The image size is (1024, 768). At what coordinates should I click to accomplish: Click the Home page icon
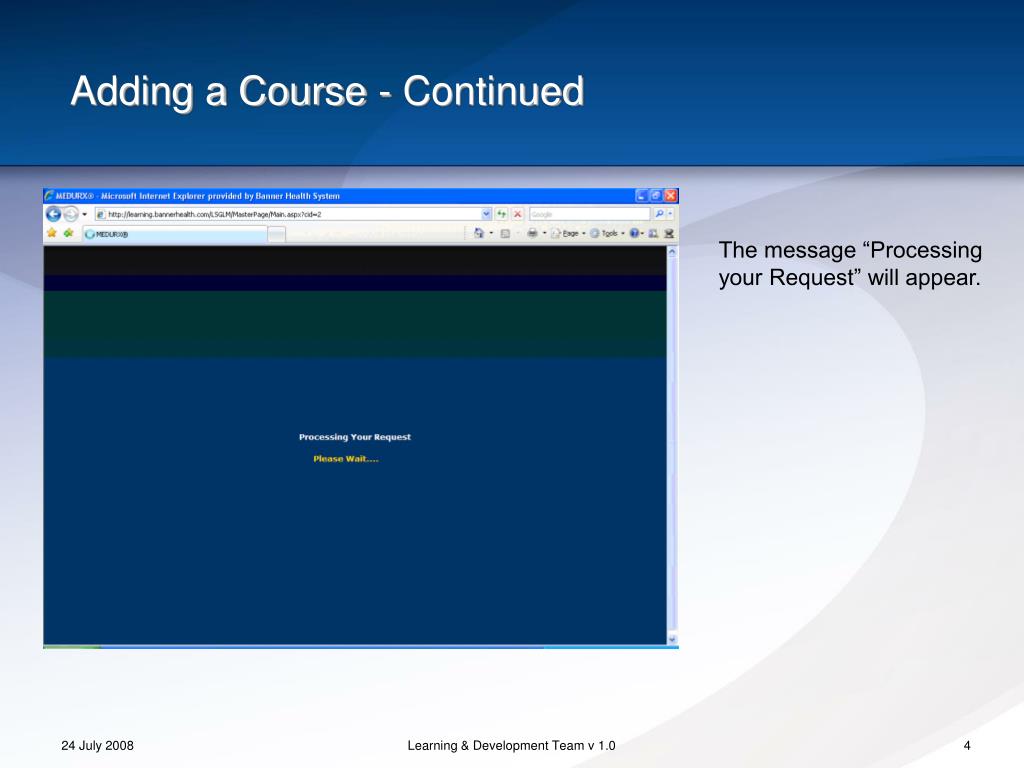pos(479,233)
